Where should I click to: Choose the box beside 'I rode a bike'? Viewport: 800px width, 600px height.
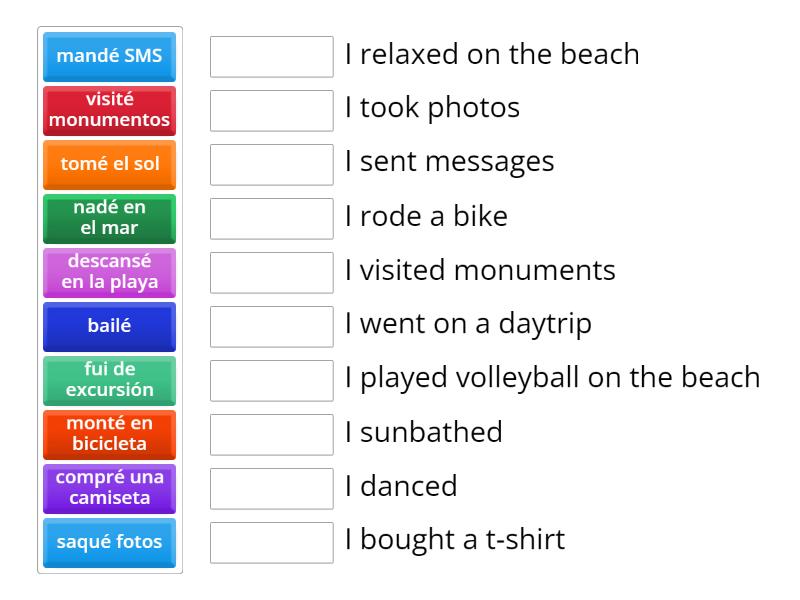272,219
